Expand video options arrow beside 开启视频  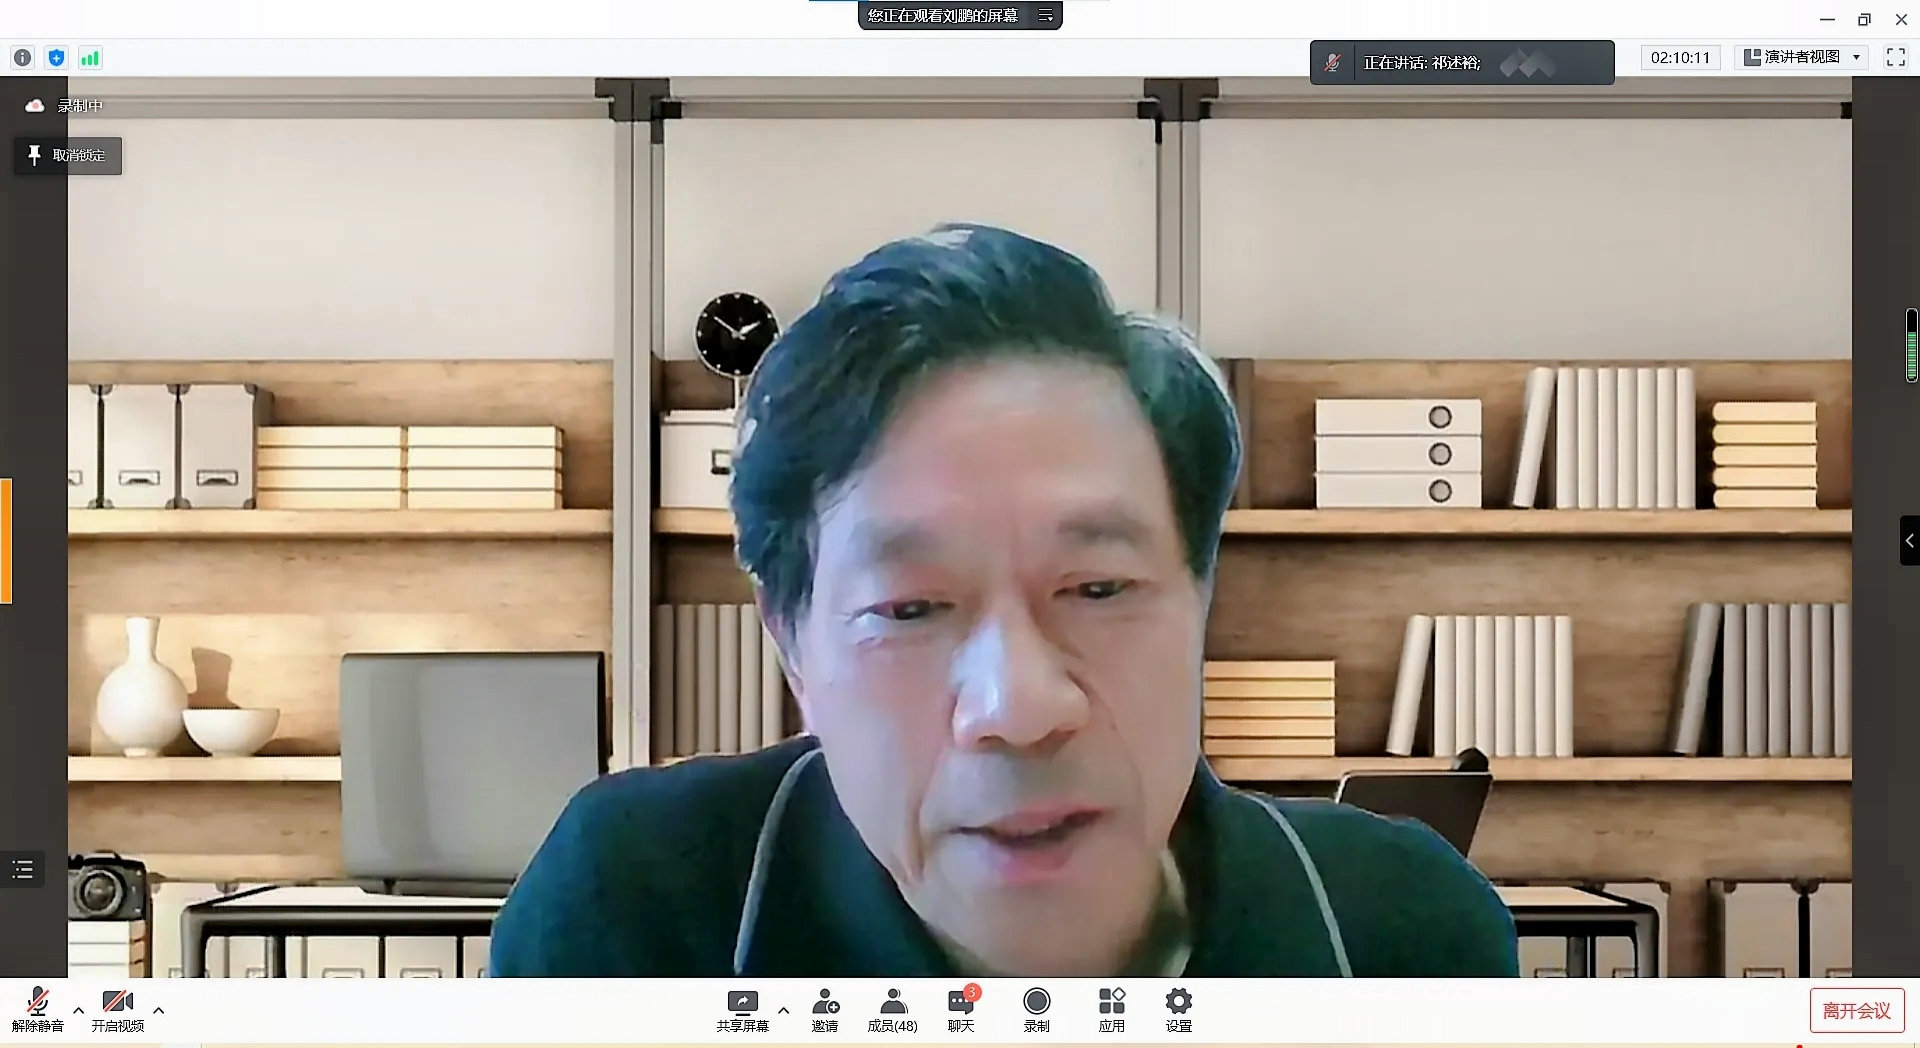pyautogui.click(x=159, y=1010)
